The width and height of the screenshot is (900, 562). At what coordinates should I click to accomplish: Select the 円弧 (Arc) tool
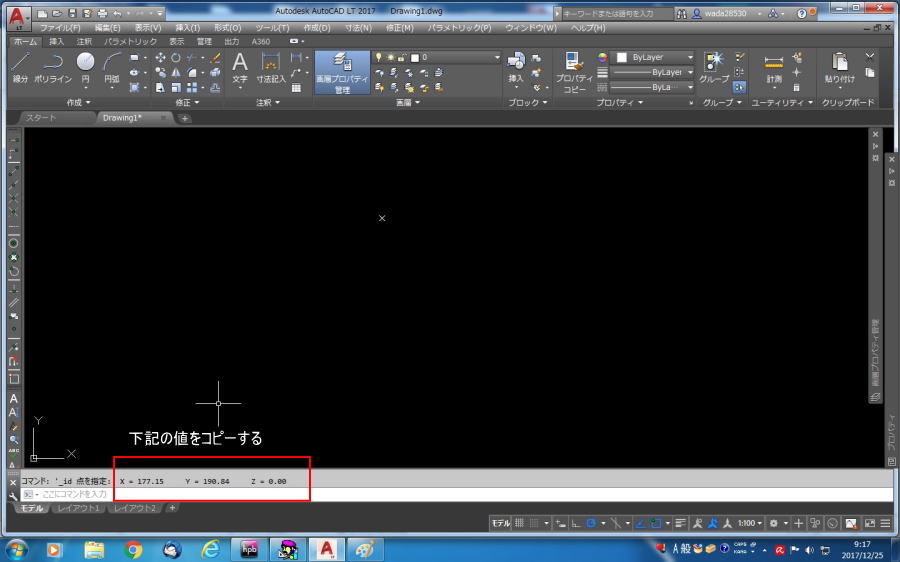112,68
